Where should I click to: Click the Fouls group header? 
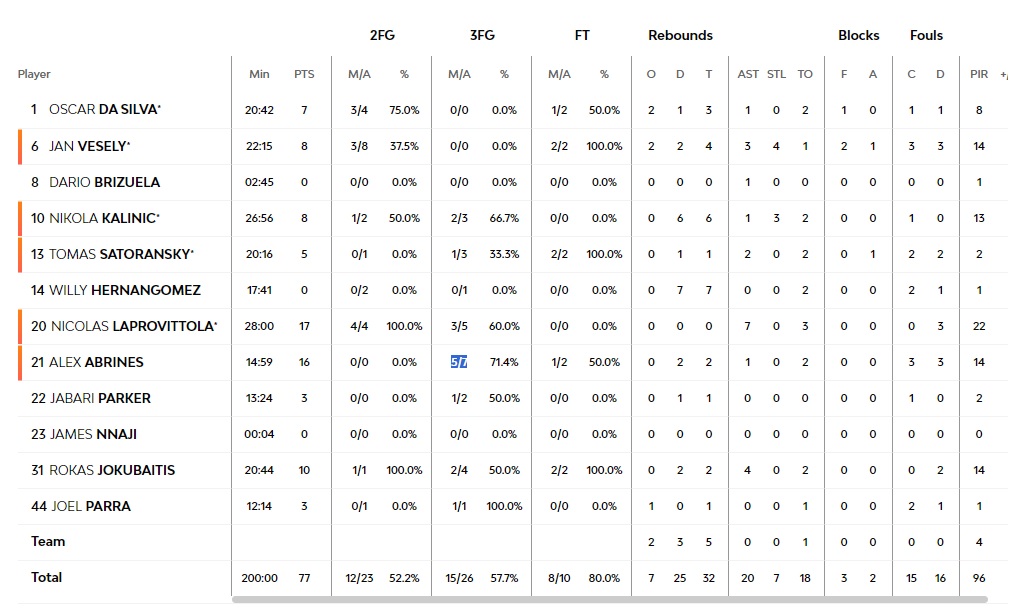(926, 35)
